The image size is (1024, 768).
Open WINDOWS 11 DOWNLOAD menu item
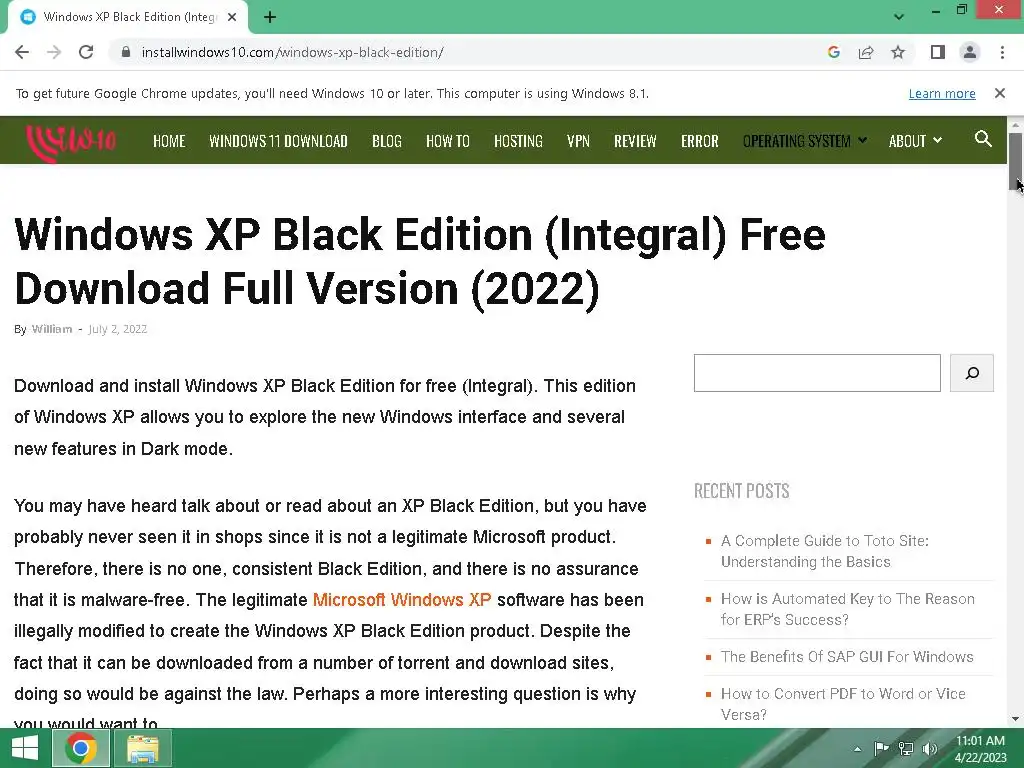(278, 141)
